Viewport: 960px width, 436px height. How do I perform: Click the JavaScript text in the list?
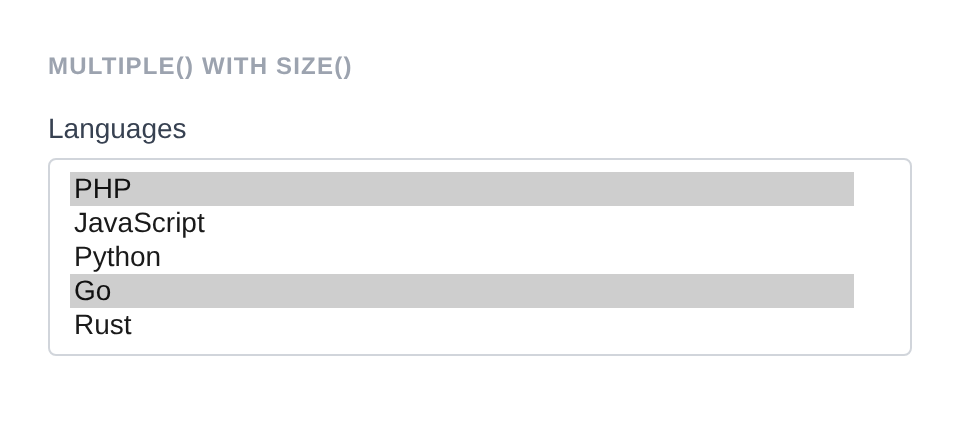[x=139, y=223]
